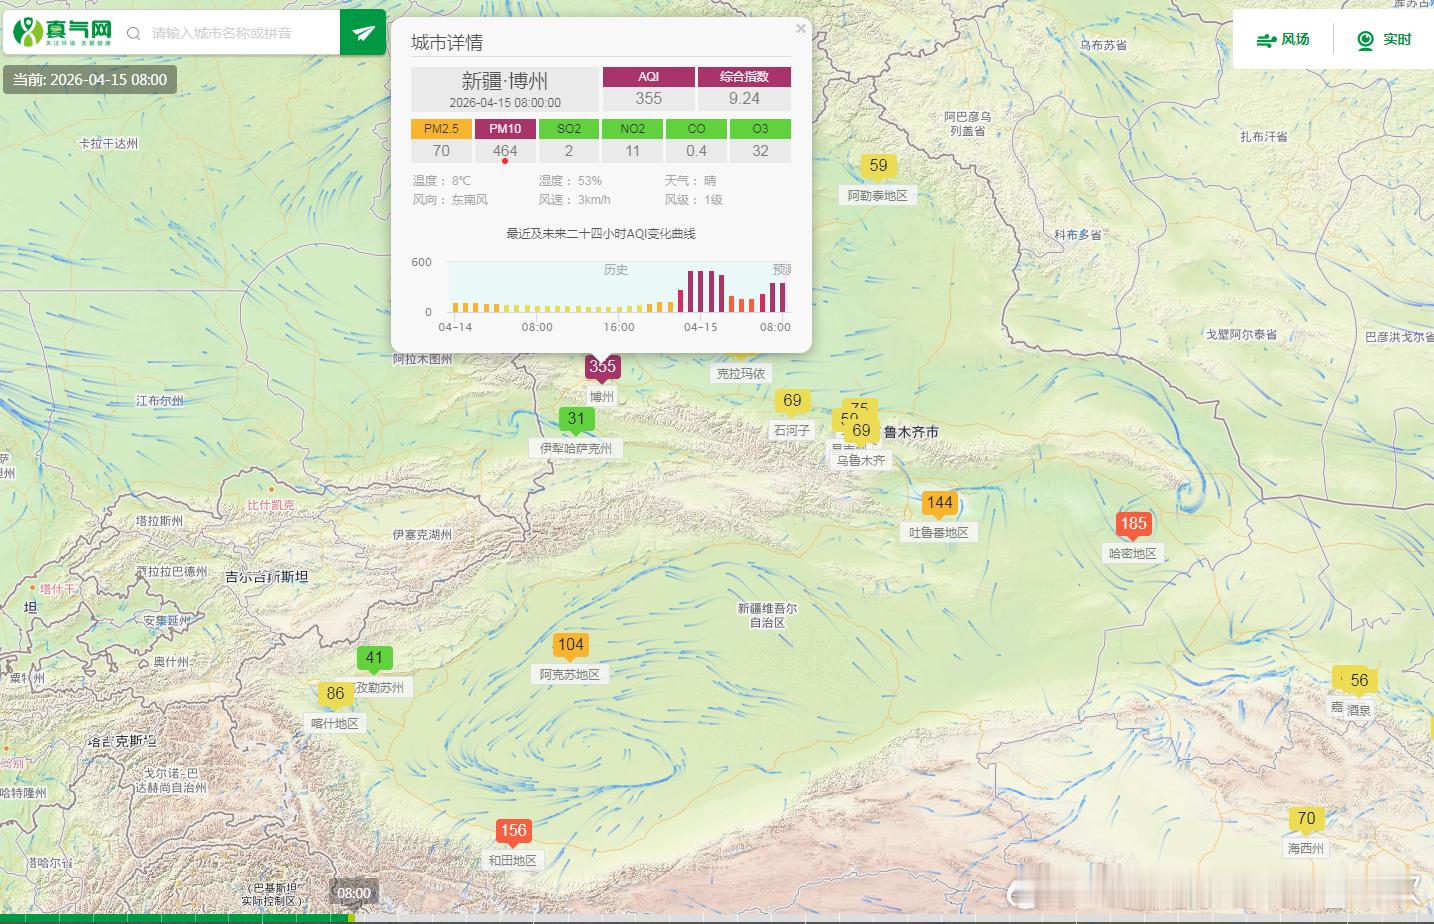Click the AQI trend bar chart

click(619, 288)
